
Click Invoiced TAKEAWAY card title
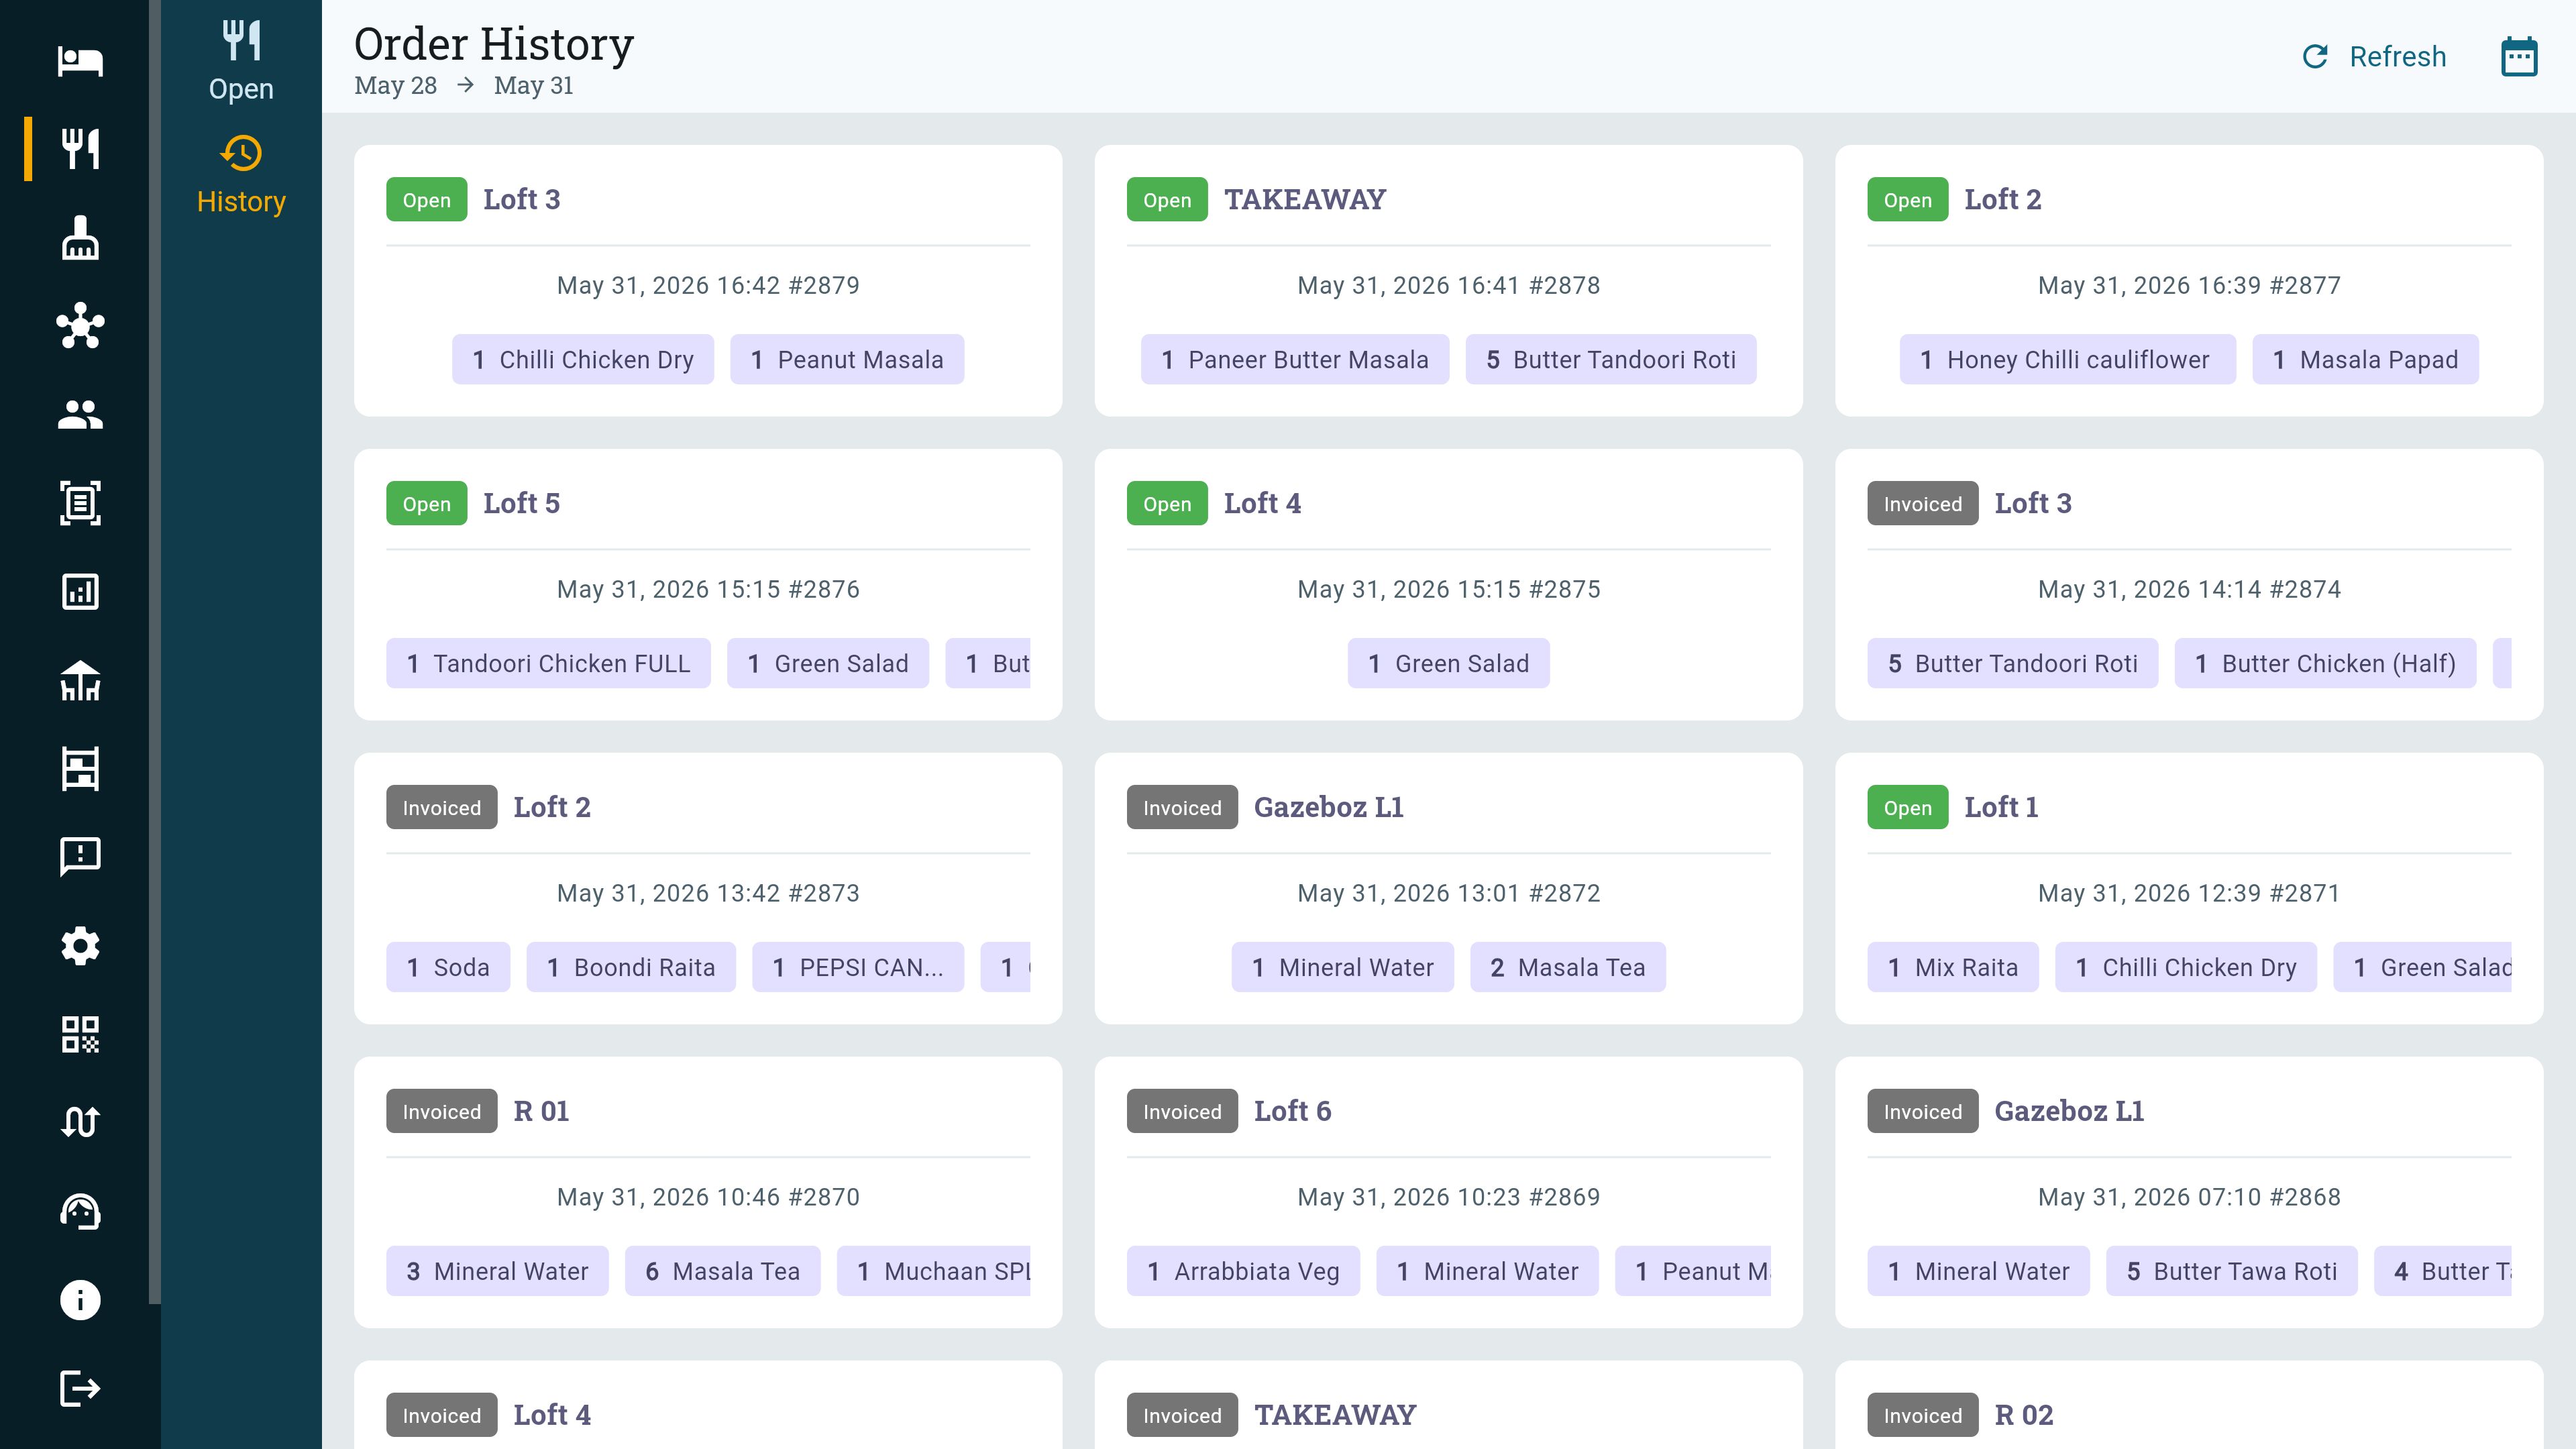[1335, 1416]
